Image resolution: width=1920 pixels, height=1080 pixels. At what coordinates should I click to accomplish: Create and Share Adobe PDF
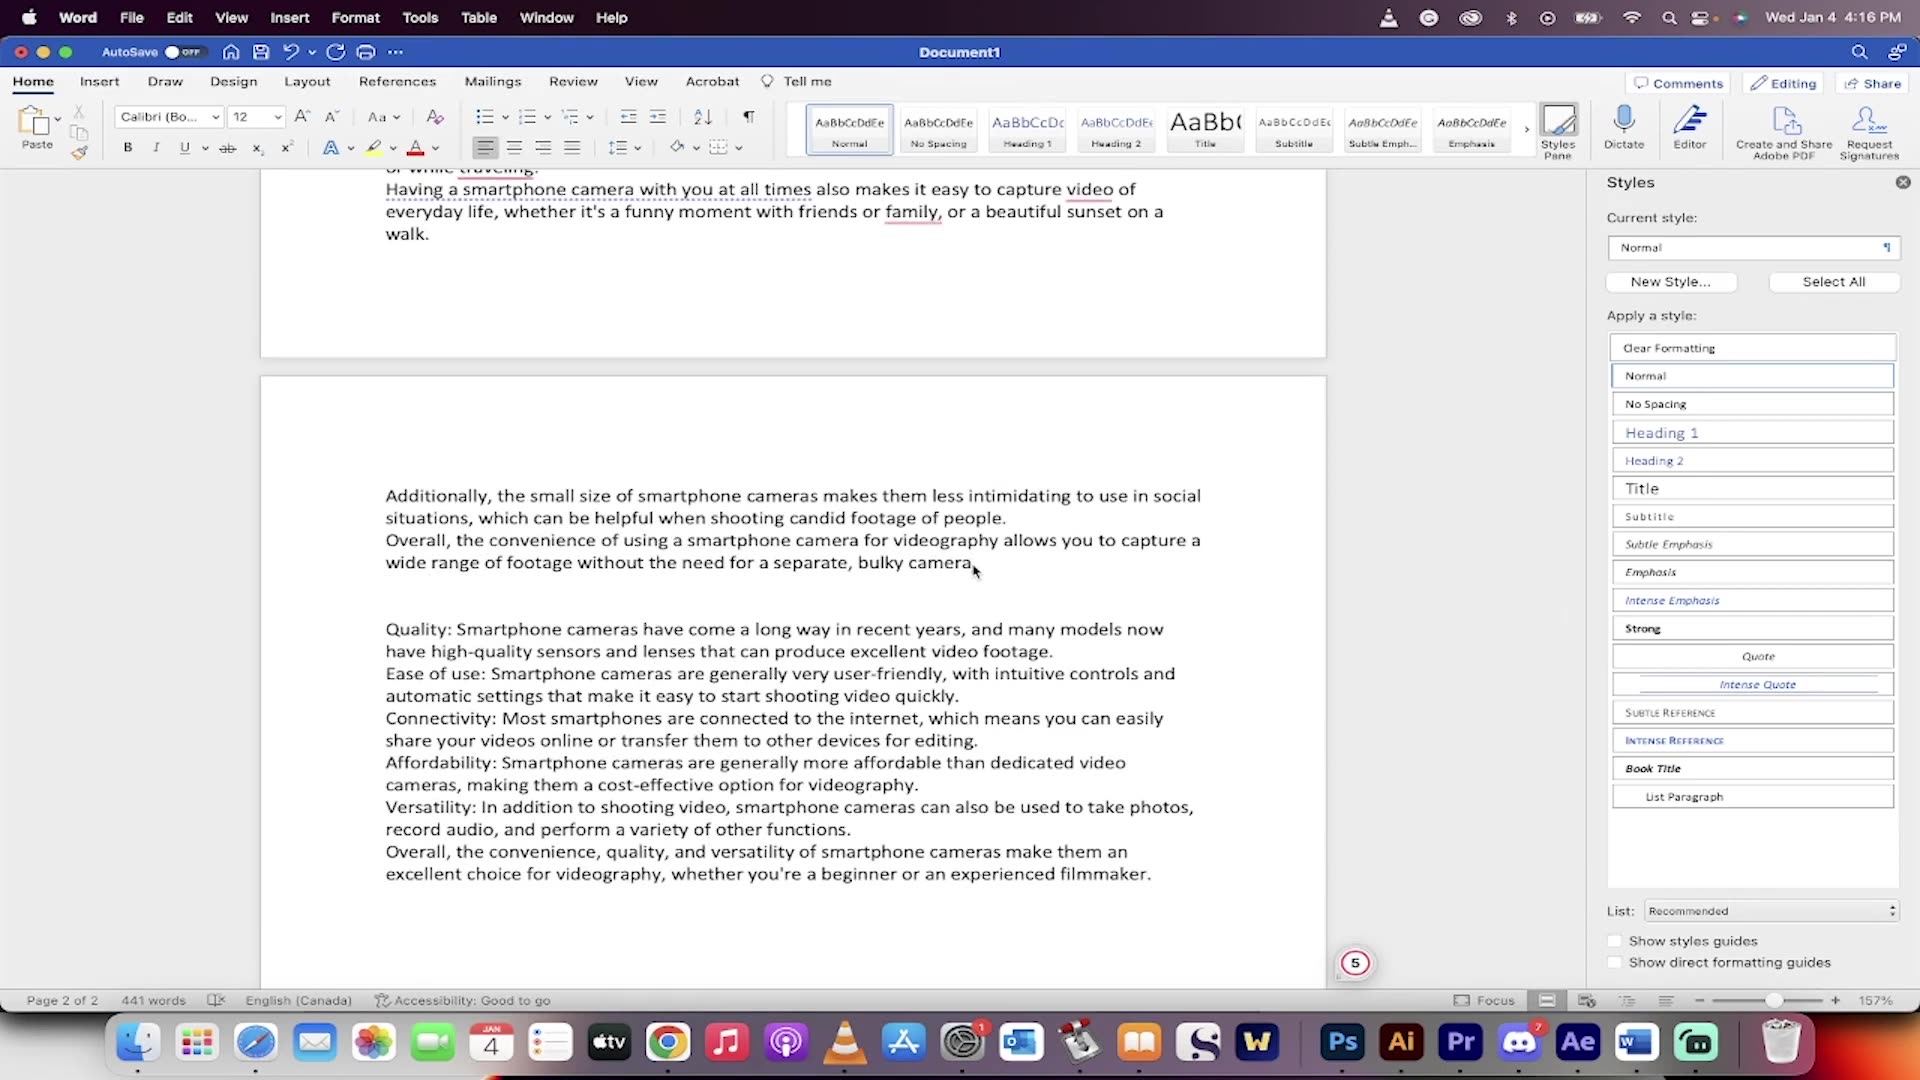[1784, 130]
